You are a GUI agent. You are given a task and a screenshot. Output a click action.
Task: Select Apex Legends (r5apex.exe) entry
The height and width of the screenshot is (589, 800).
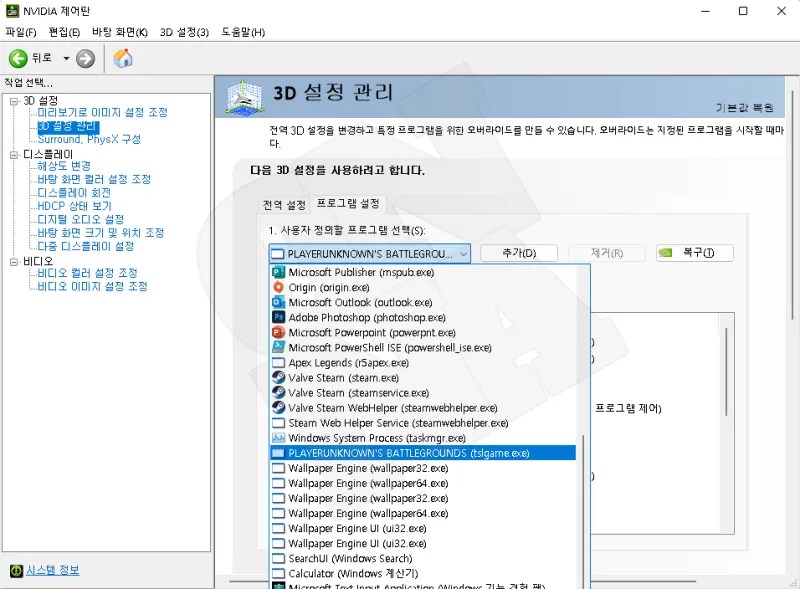click(423, 363)
